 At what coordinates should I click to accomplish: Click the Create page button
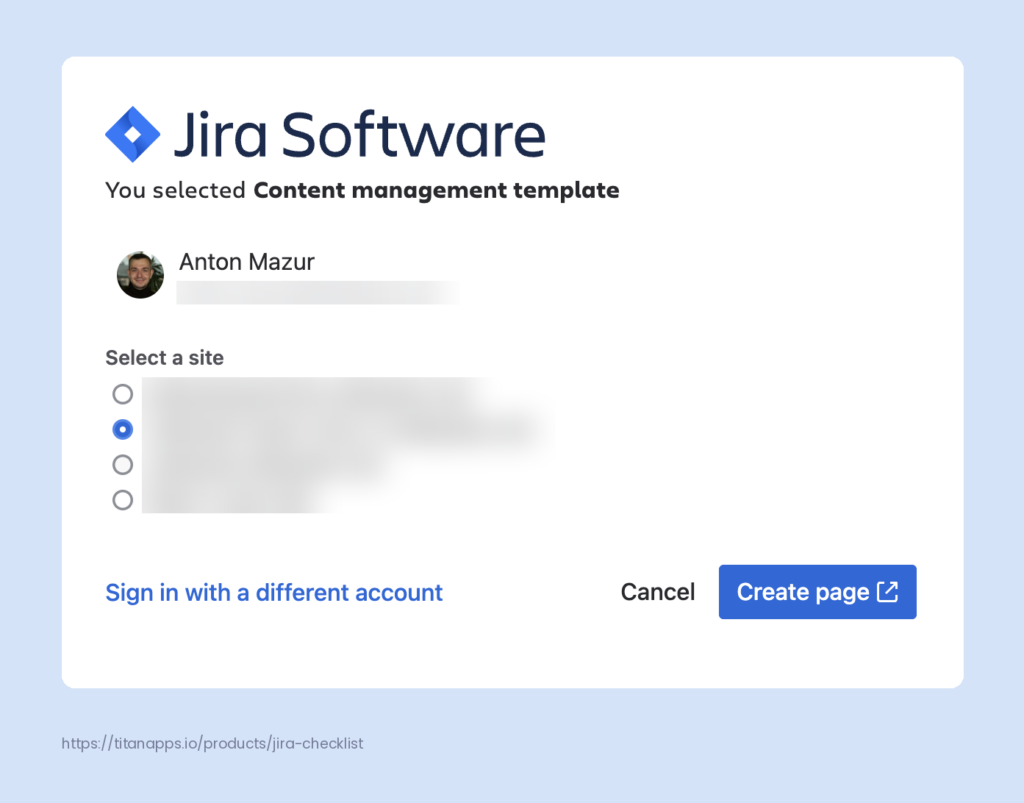(818, 591)
